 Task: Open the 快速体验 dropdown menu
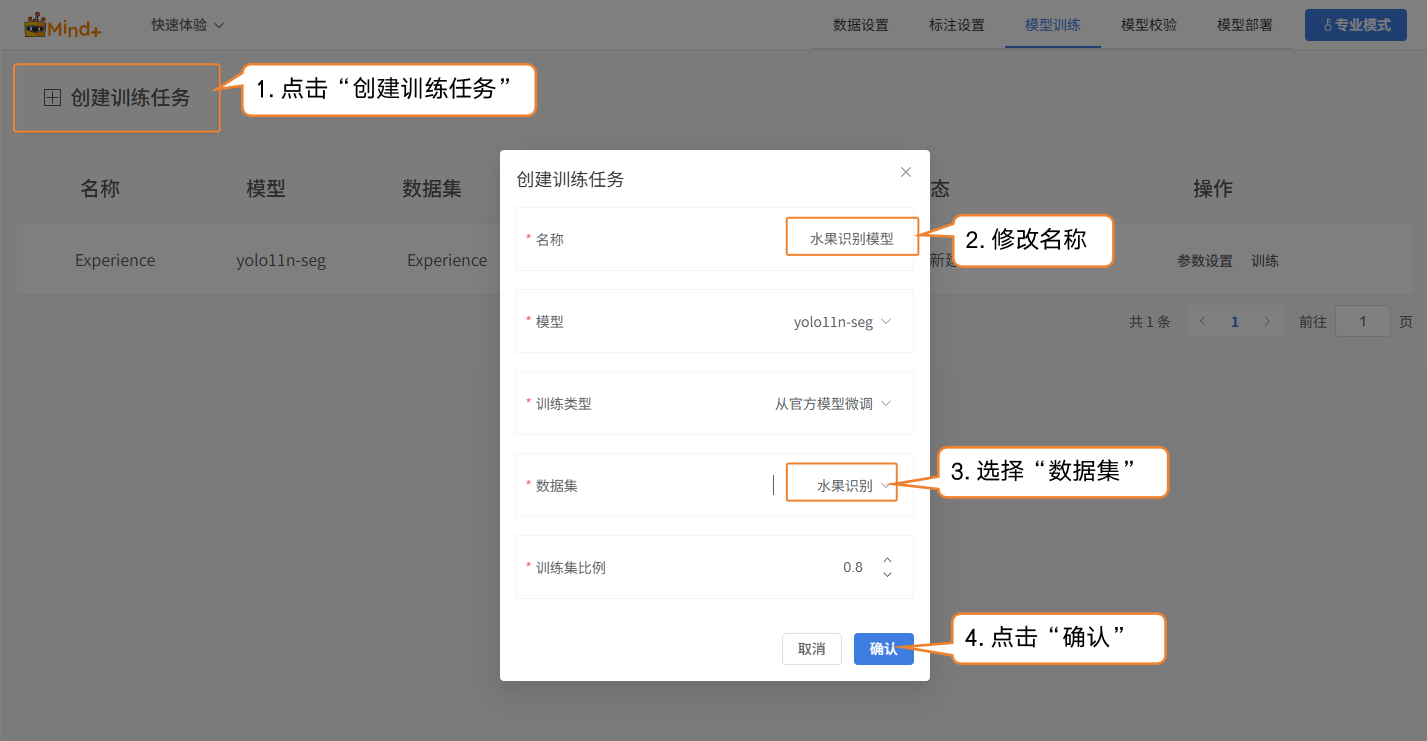[187, 25]
